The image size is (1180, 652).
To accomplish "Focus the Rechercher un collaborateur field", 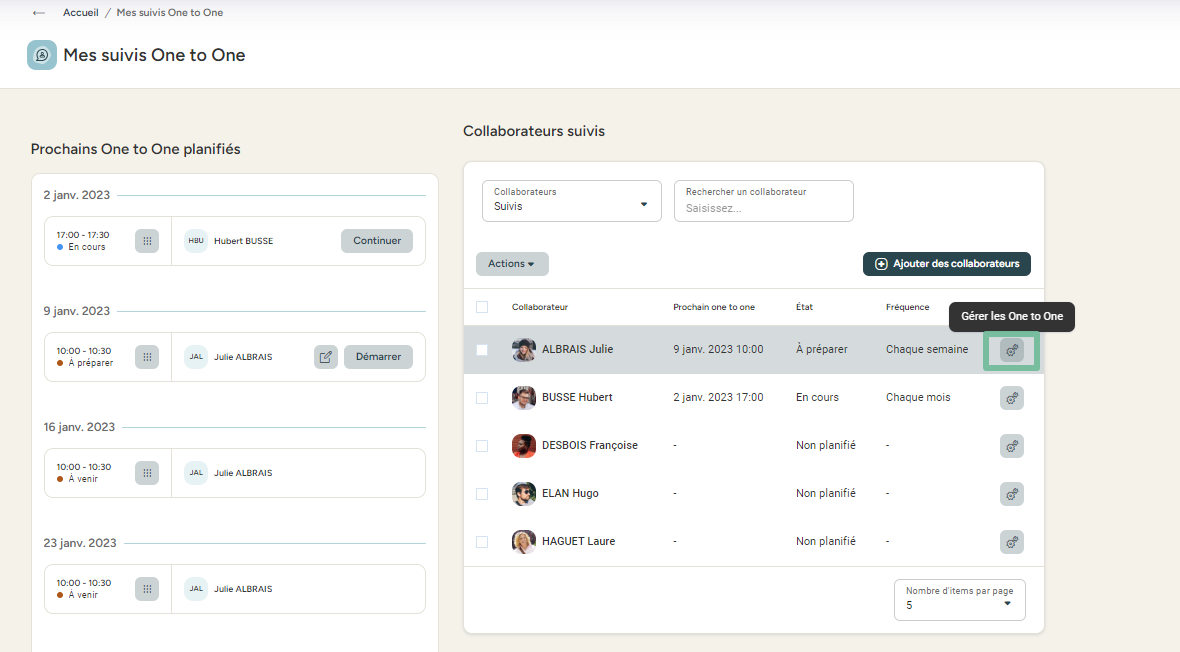I will tap(763, 207).
